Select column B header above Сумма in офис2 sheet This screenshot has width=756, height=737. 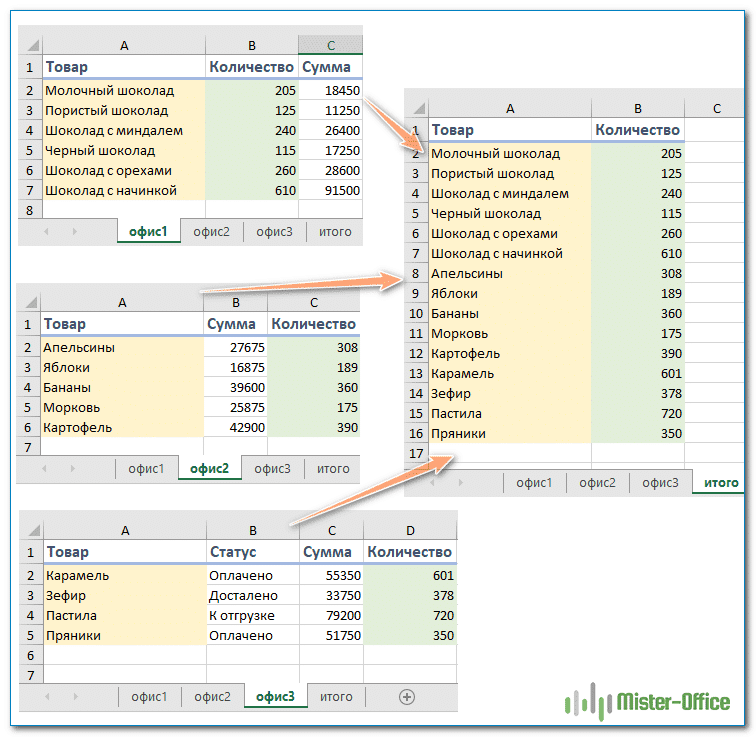pyautogui.click(x=236, y=303)
